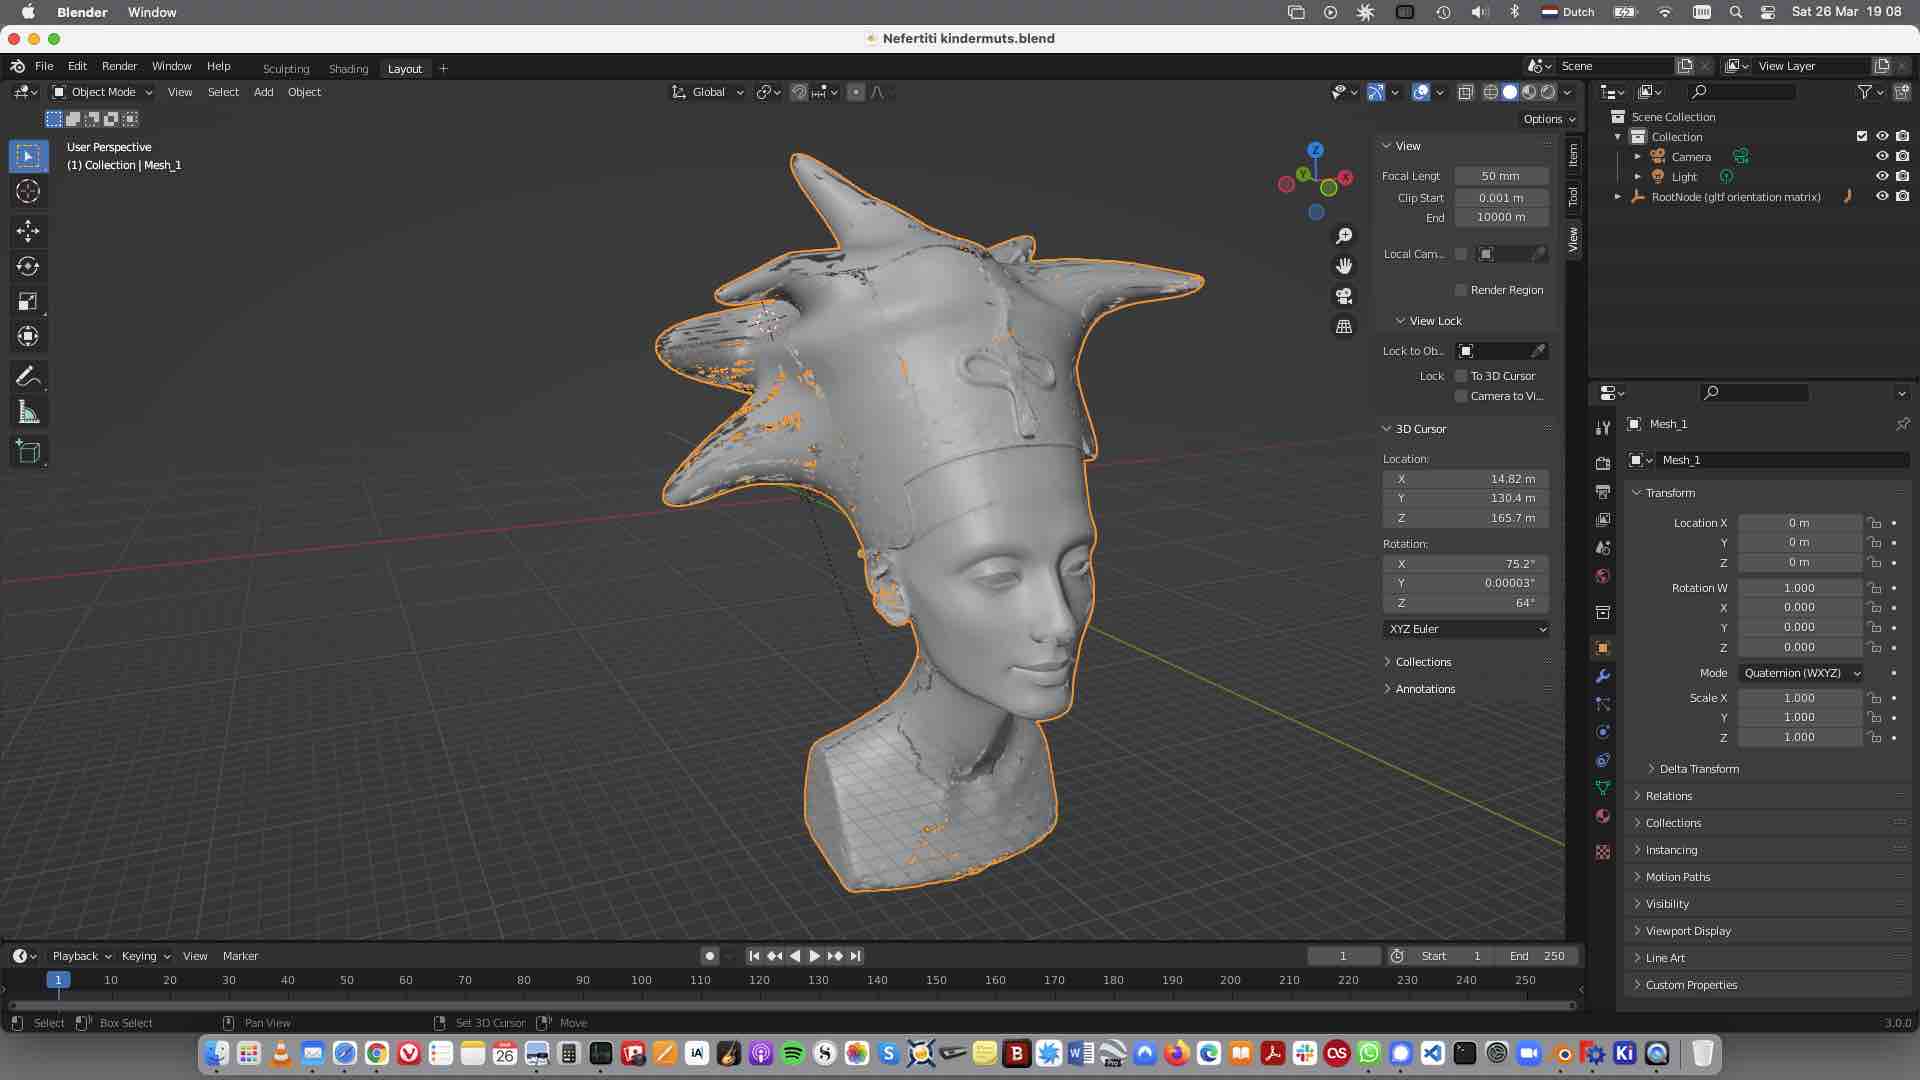Open the Render properties tab icon
Screen dimensions: 1920x1080
[1603, 463]
